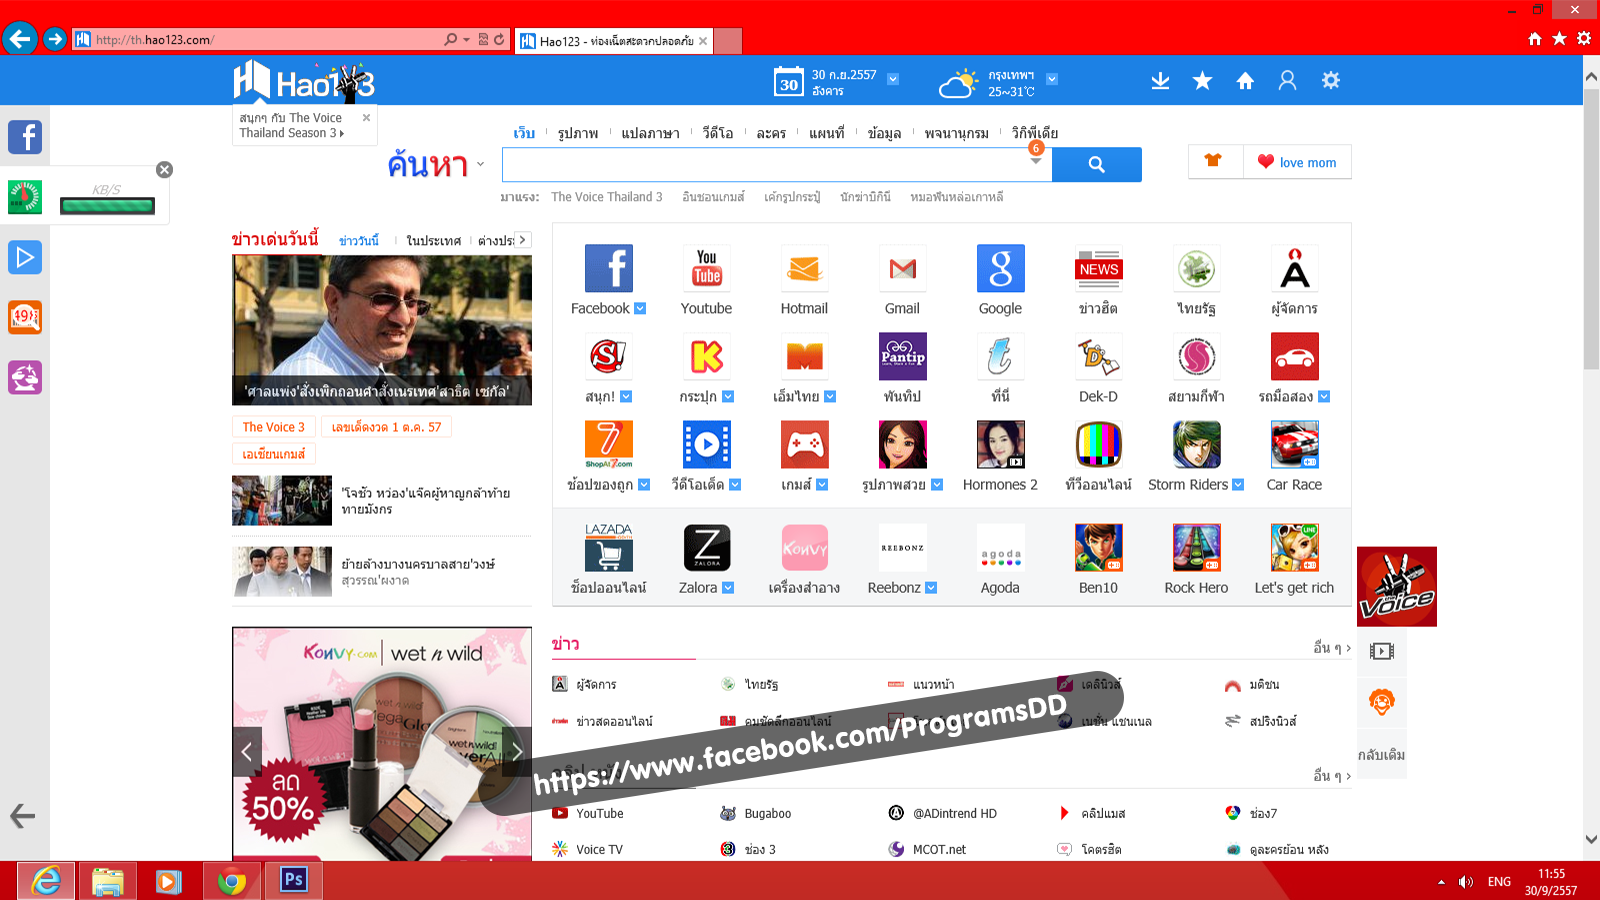This screenshot has height=900, width=1600.
Task: Click the Youtube site icon
Action: 706,269
